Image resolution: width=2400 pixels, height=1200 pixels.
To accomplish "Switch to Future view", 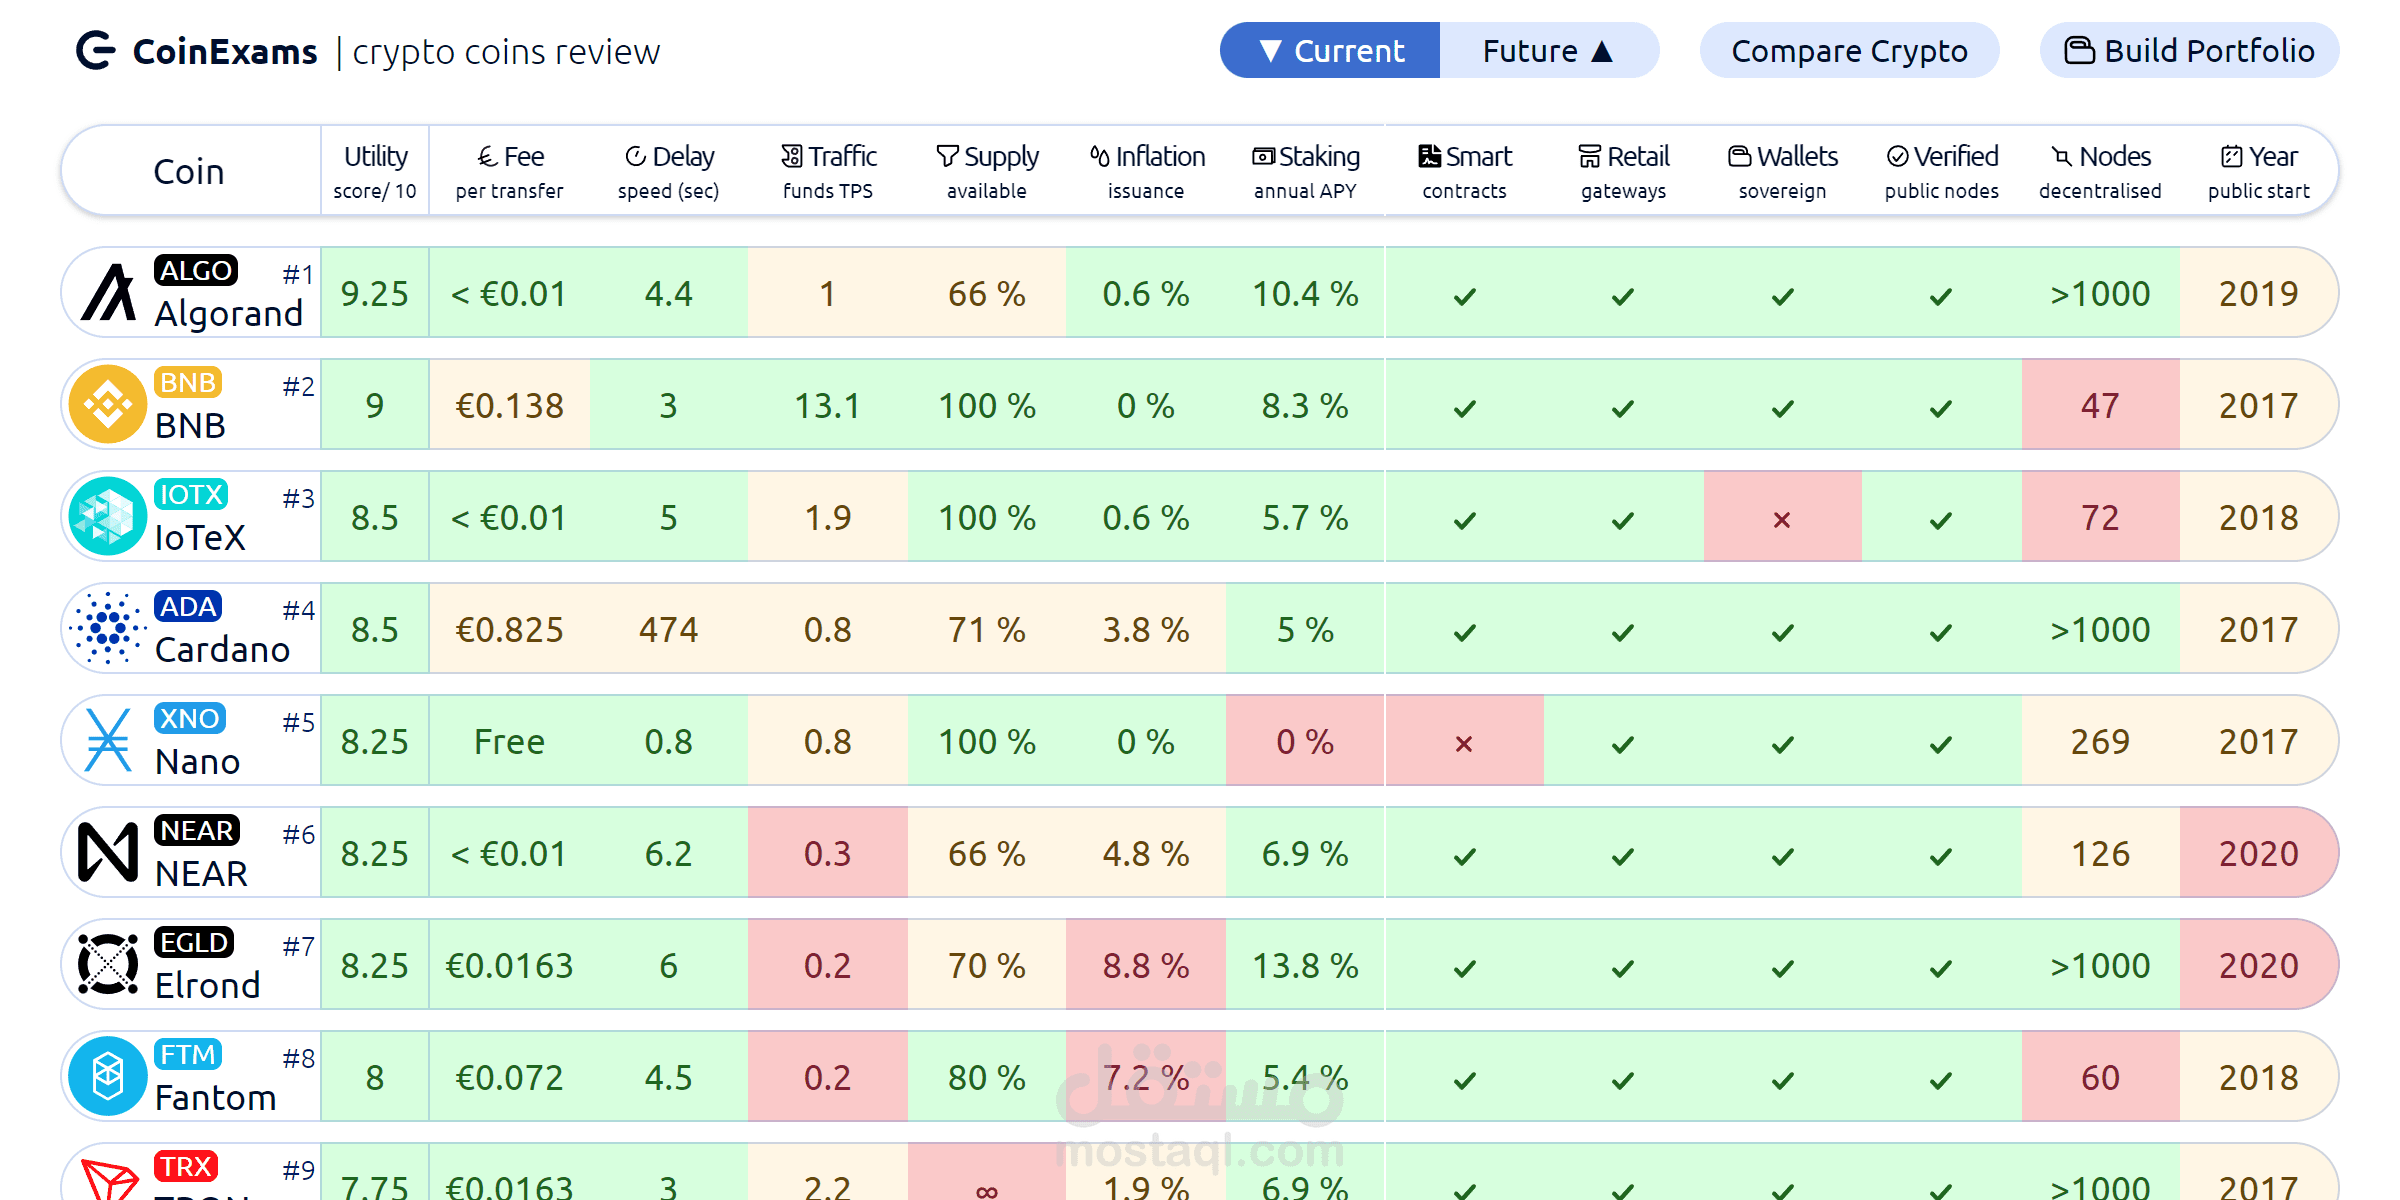I will [x=1549, y=50].
